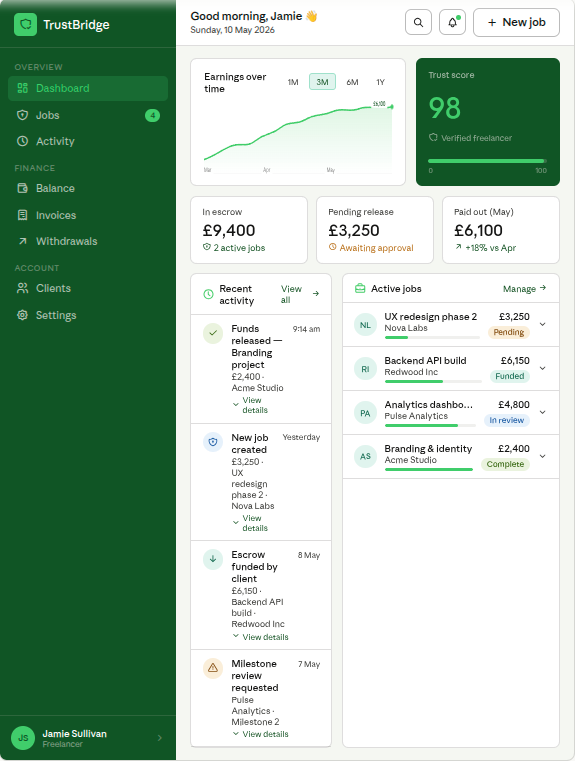The width and height of the screenshot is (575, 761).
Task: Click the Dashboard grid icon
Action: tap(22, 88)
